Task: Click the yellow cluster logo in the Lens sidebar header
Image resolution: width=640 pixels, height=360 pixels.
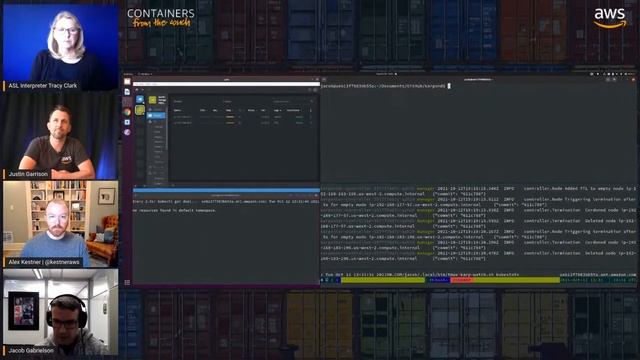Action: [x=152, y=100]
